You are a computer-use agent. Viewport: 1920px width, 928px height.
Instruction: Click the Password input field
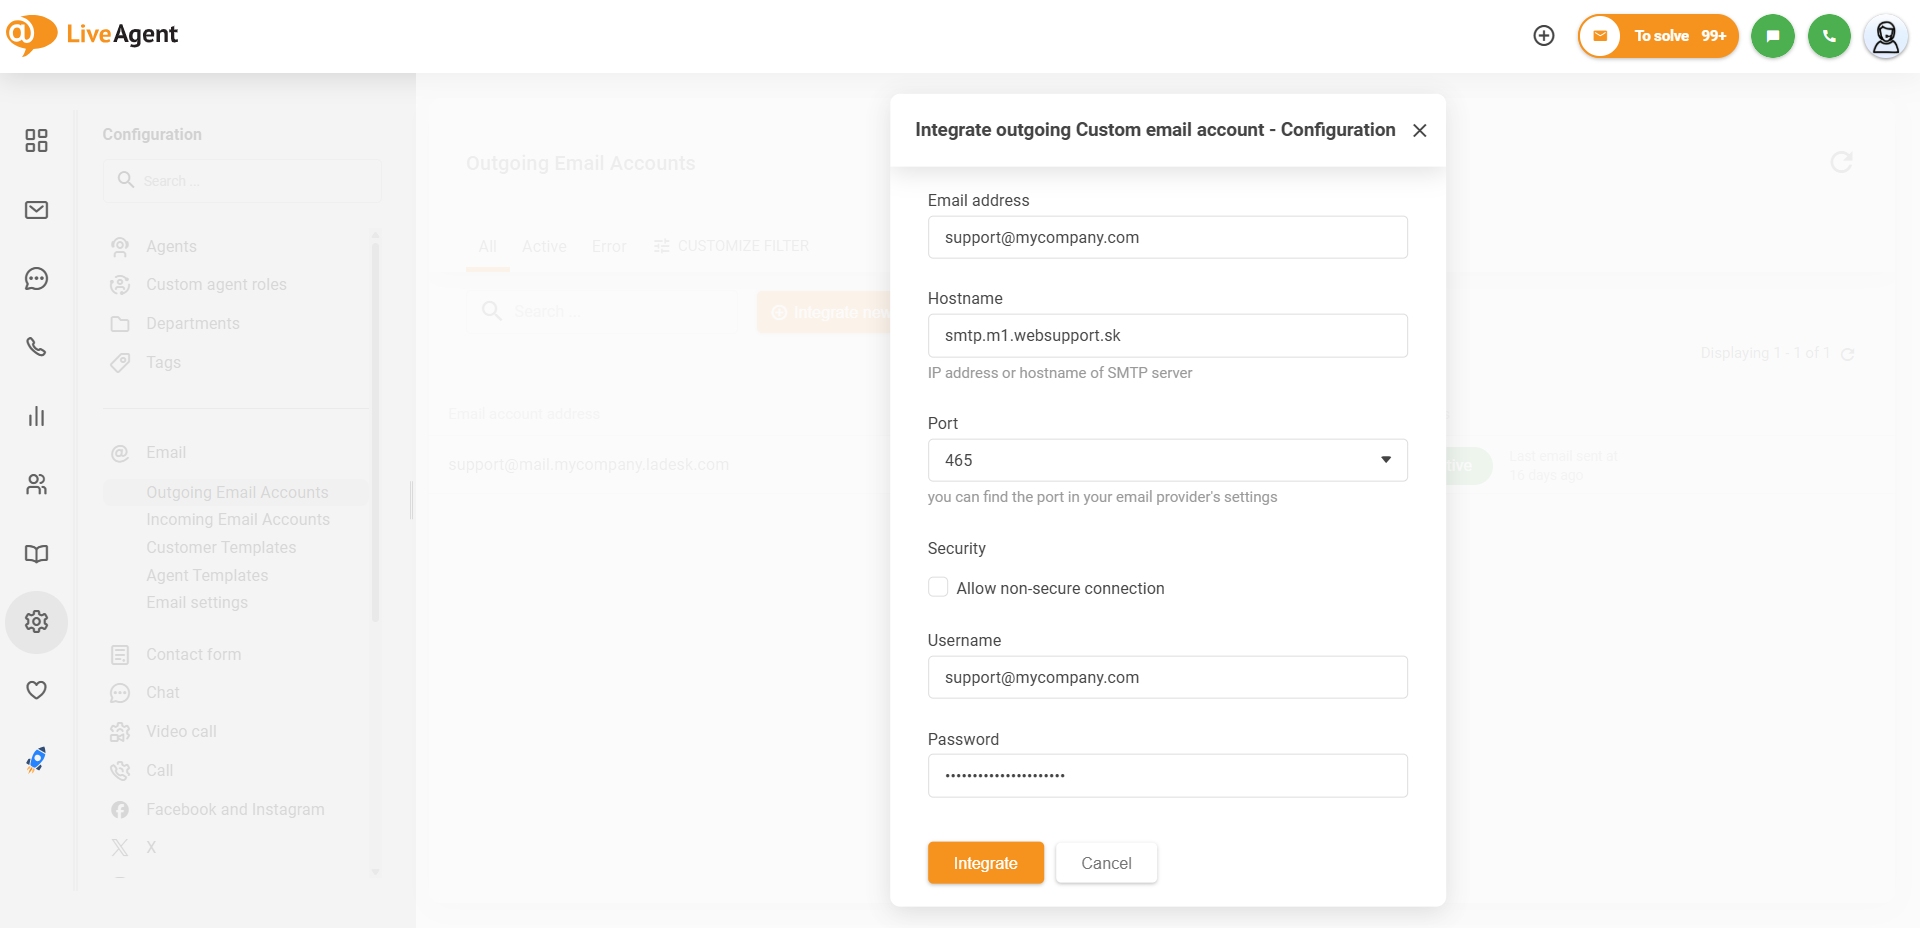coord(1167,776)
